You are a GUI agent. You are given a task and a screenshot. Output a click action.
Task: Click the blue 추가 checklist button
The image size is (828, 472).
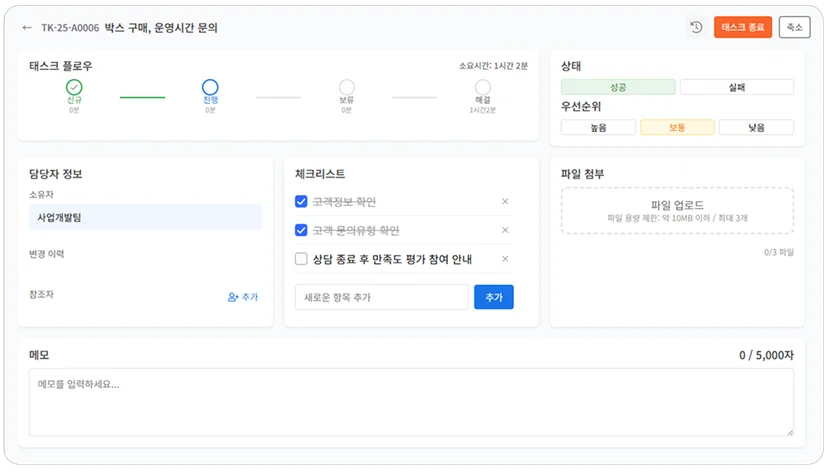494,297
